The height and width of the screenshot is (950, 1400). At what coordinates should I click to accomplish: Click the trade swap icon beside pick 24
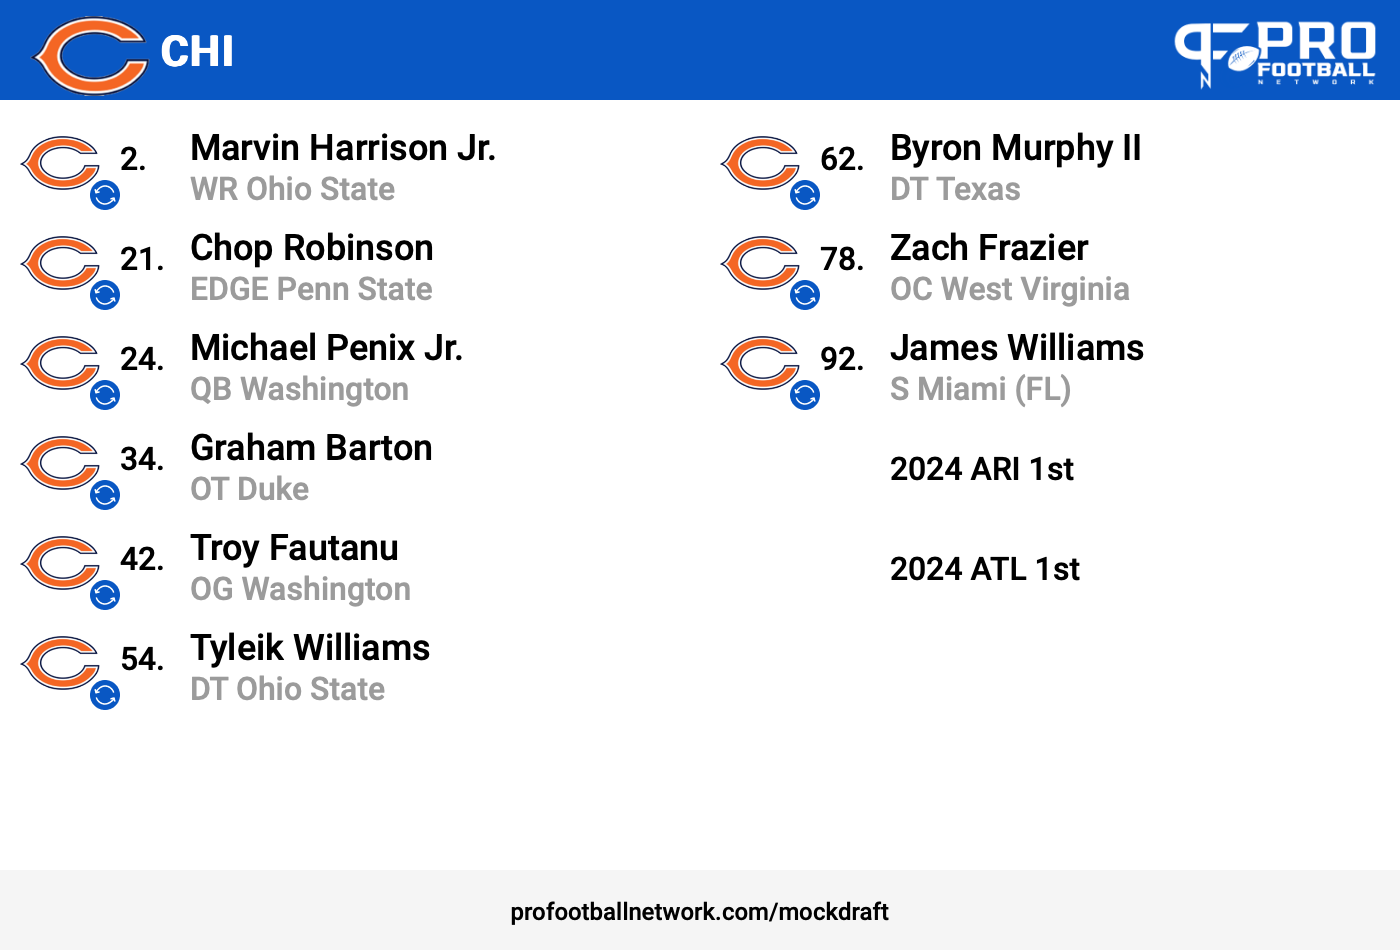pos(105,395)
